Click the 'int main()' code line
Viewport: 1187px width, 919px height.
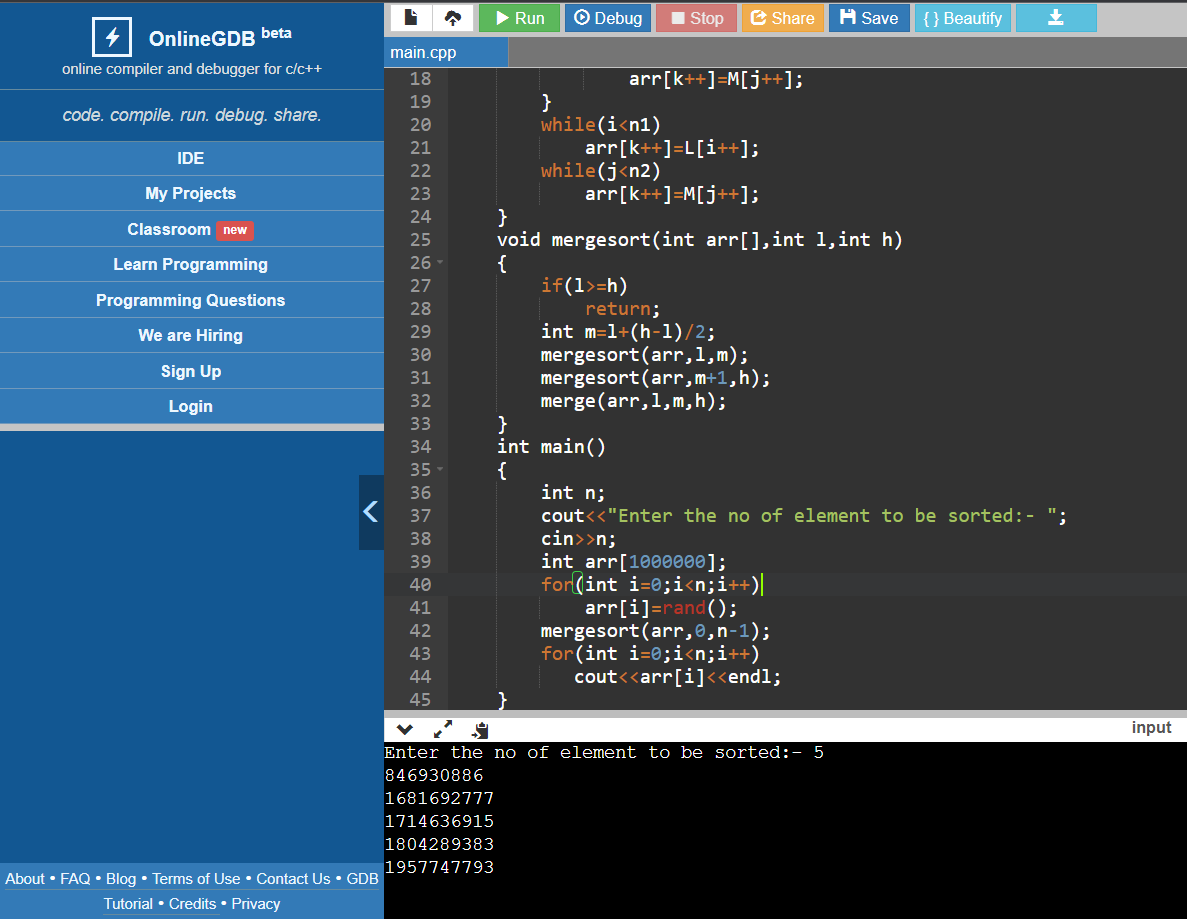[x=551, y=447]
